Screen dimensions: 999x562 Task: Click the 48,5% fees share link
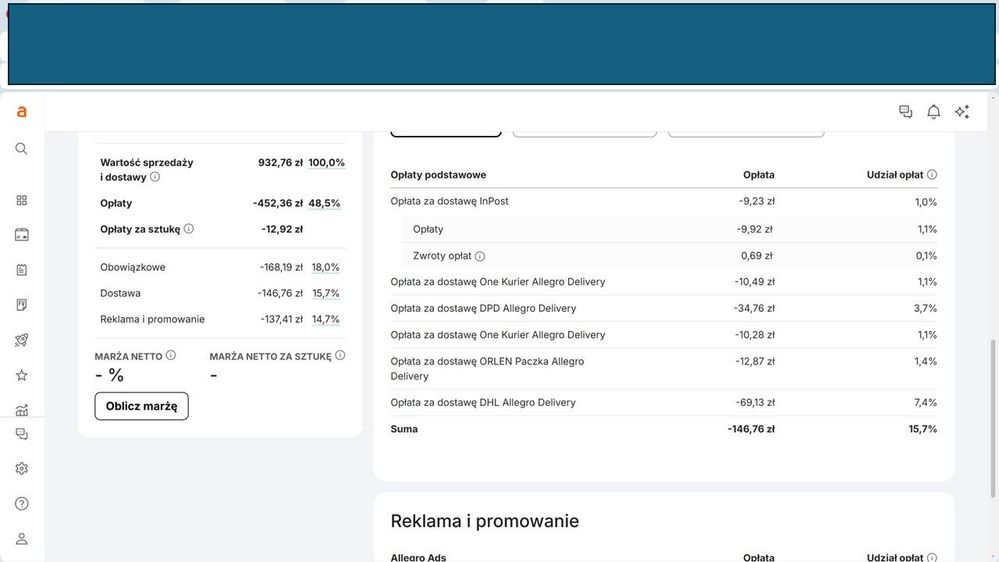coord(324,203)
